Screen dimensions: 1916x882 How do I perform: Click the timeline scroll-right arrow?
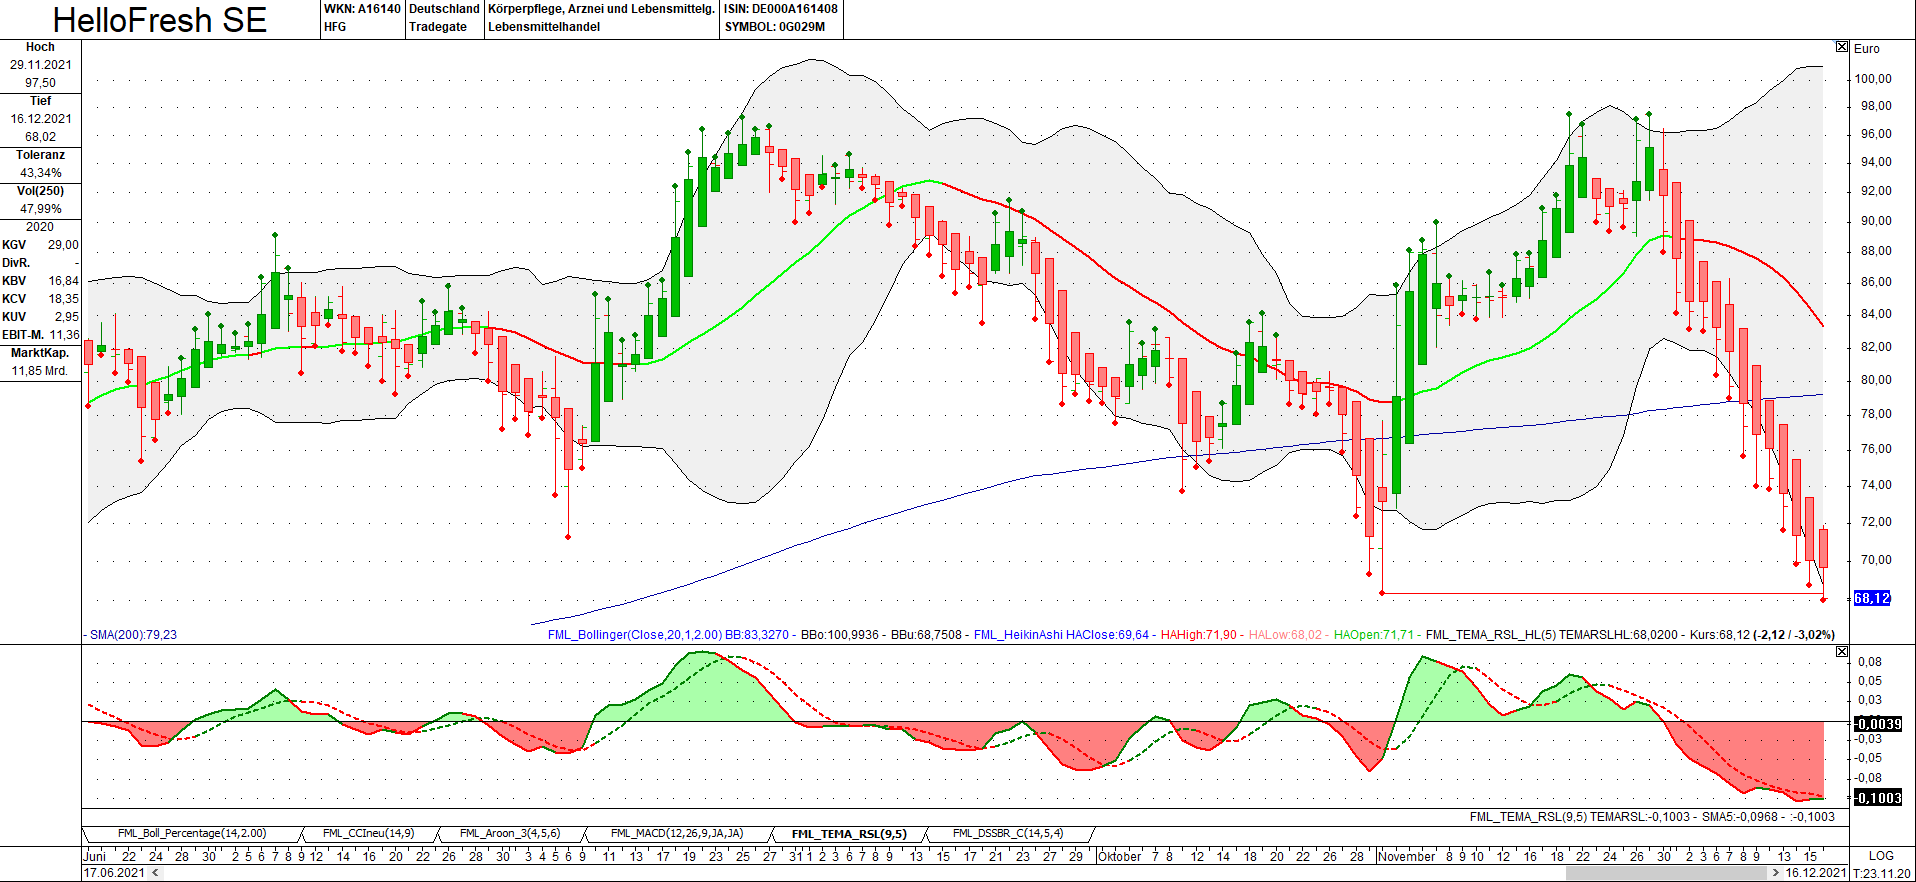[1776, 873]
